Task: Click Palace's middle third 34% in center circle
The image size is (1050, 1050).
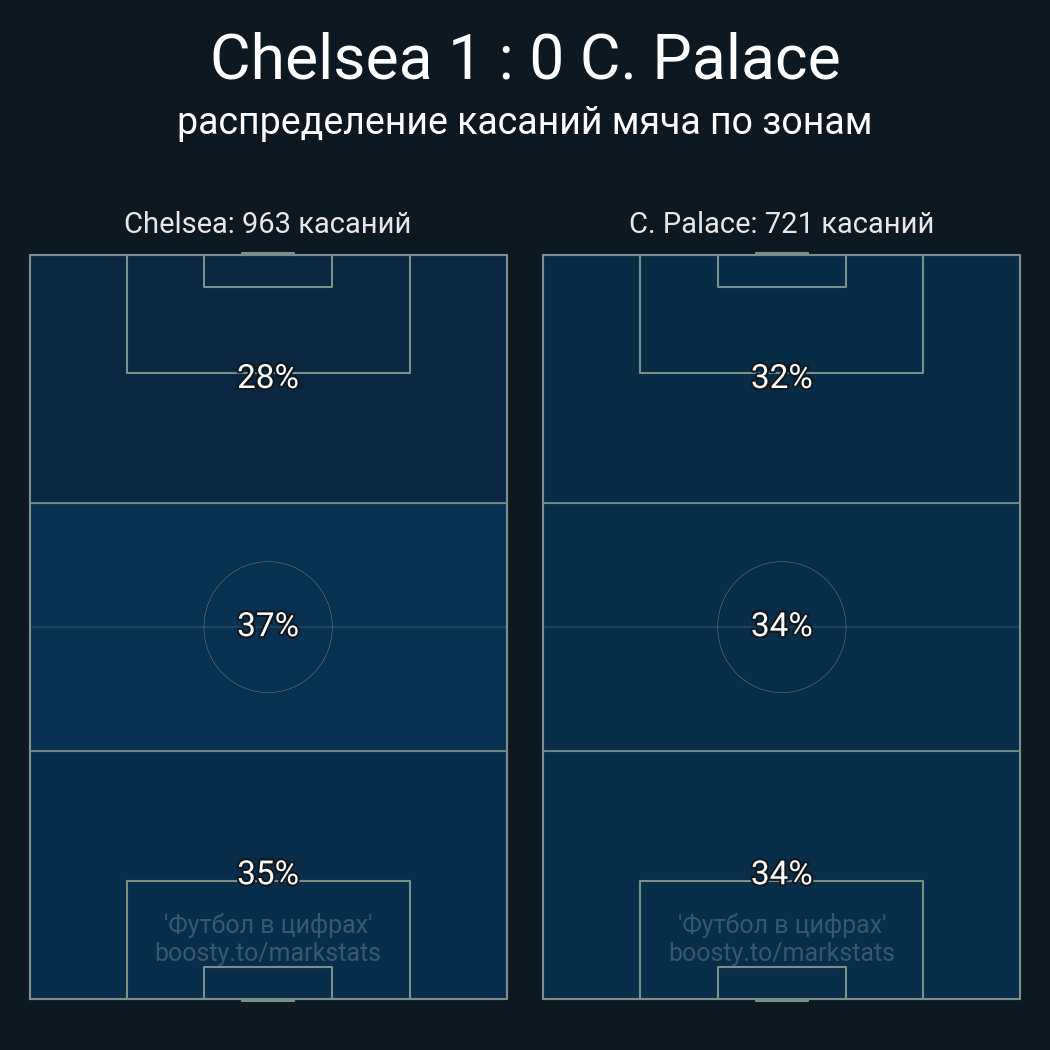Action: (781, 625)
